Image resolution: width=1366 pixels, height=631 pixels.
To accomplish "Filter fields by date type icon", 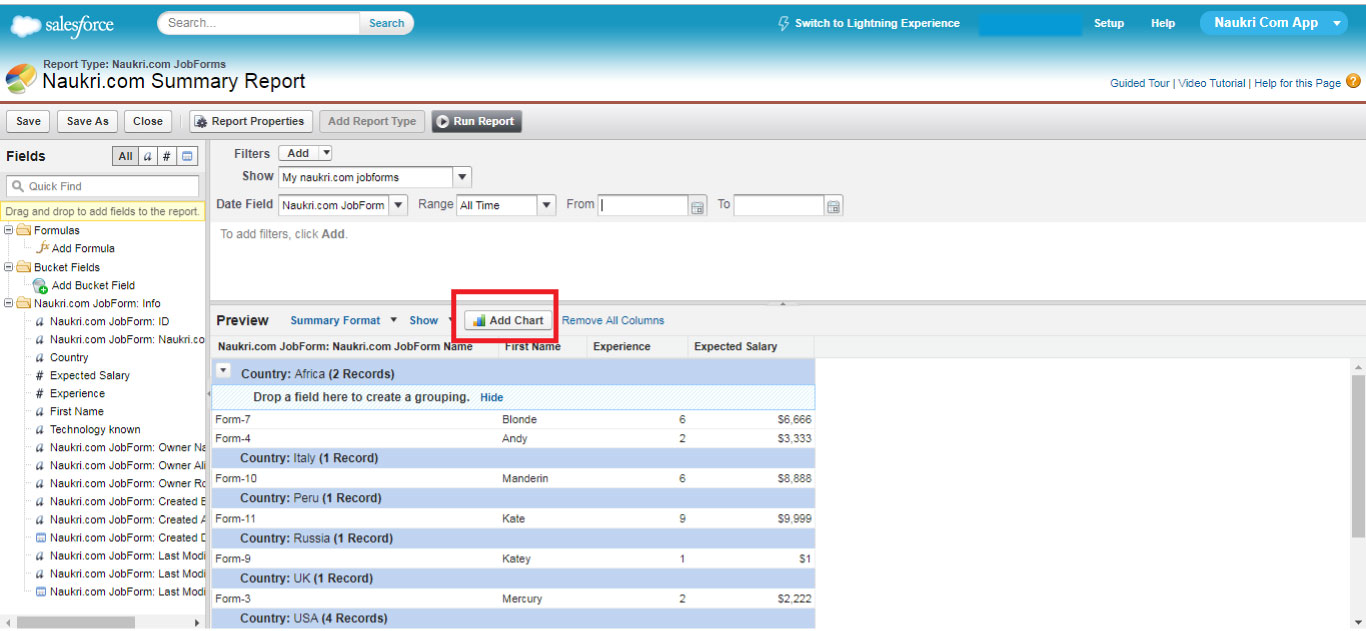I will (x=187, y=156).
